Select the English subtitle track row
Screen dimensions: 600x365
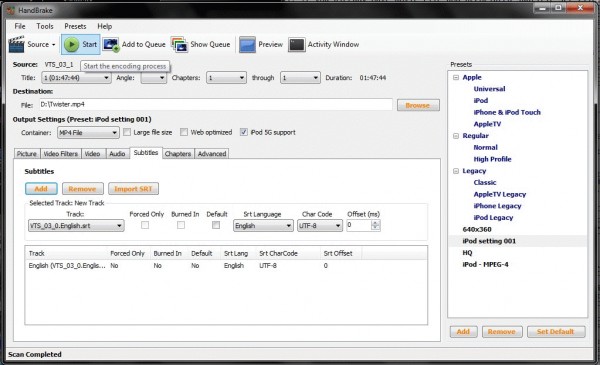click(226, 266)
